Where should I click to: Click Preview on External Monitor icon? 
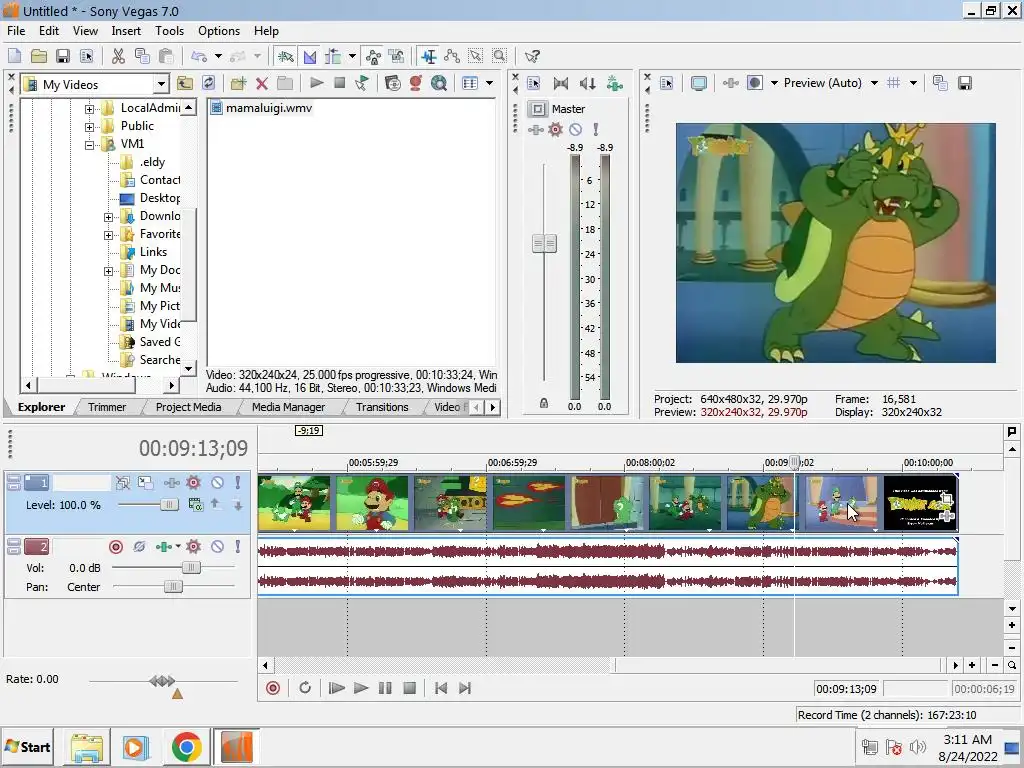pos(698,83)
